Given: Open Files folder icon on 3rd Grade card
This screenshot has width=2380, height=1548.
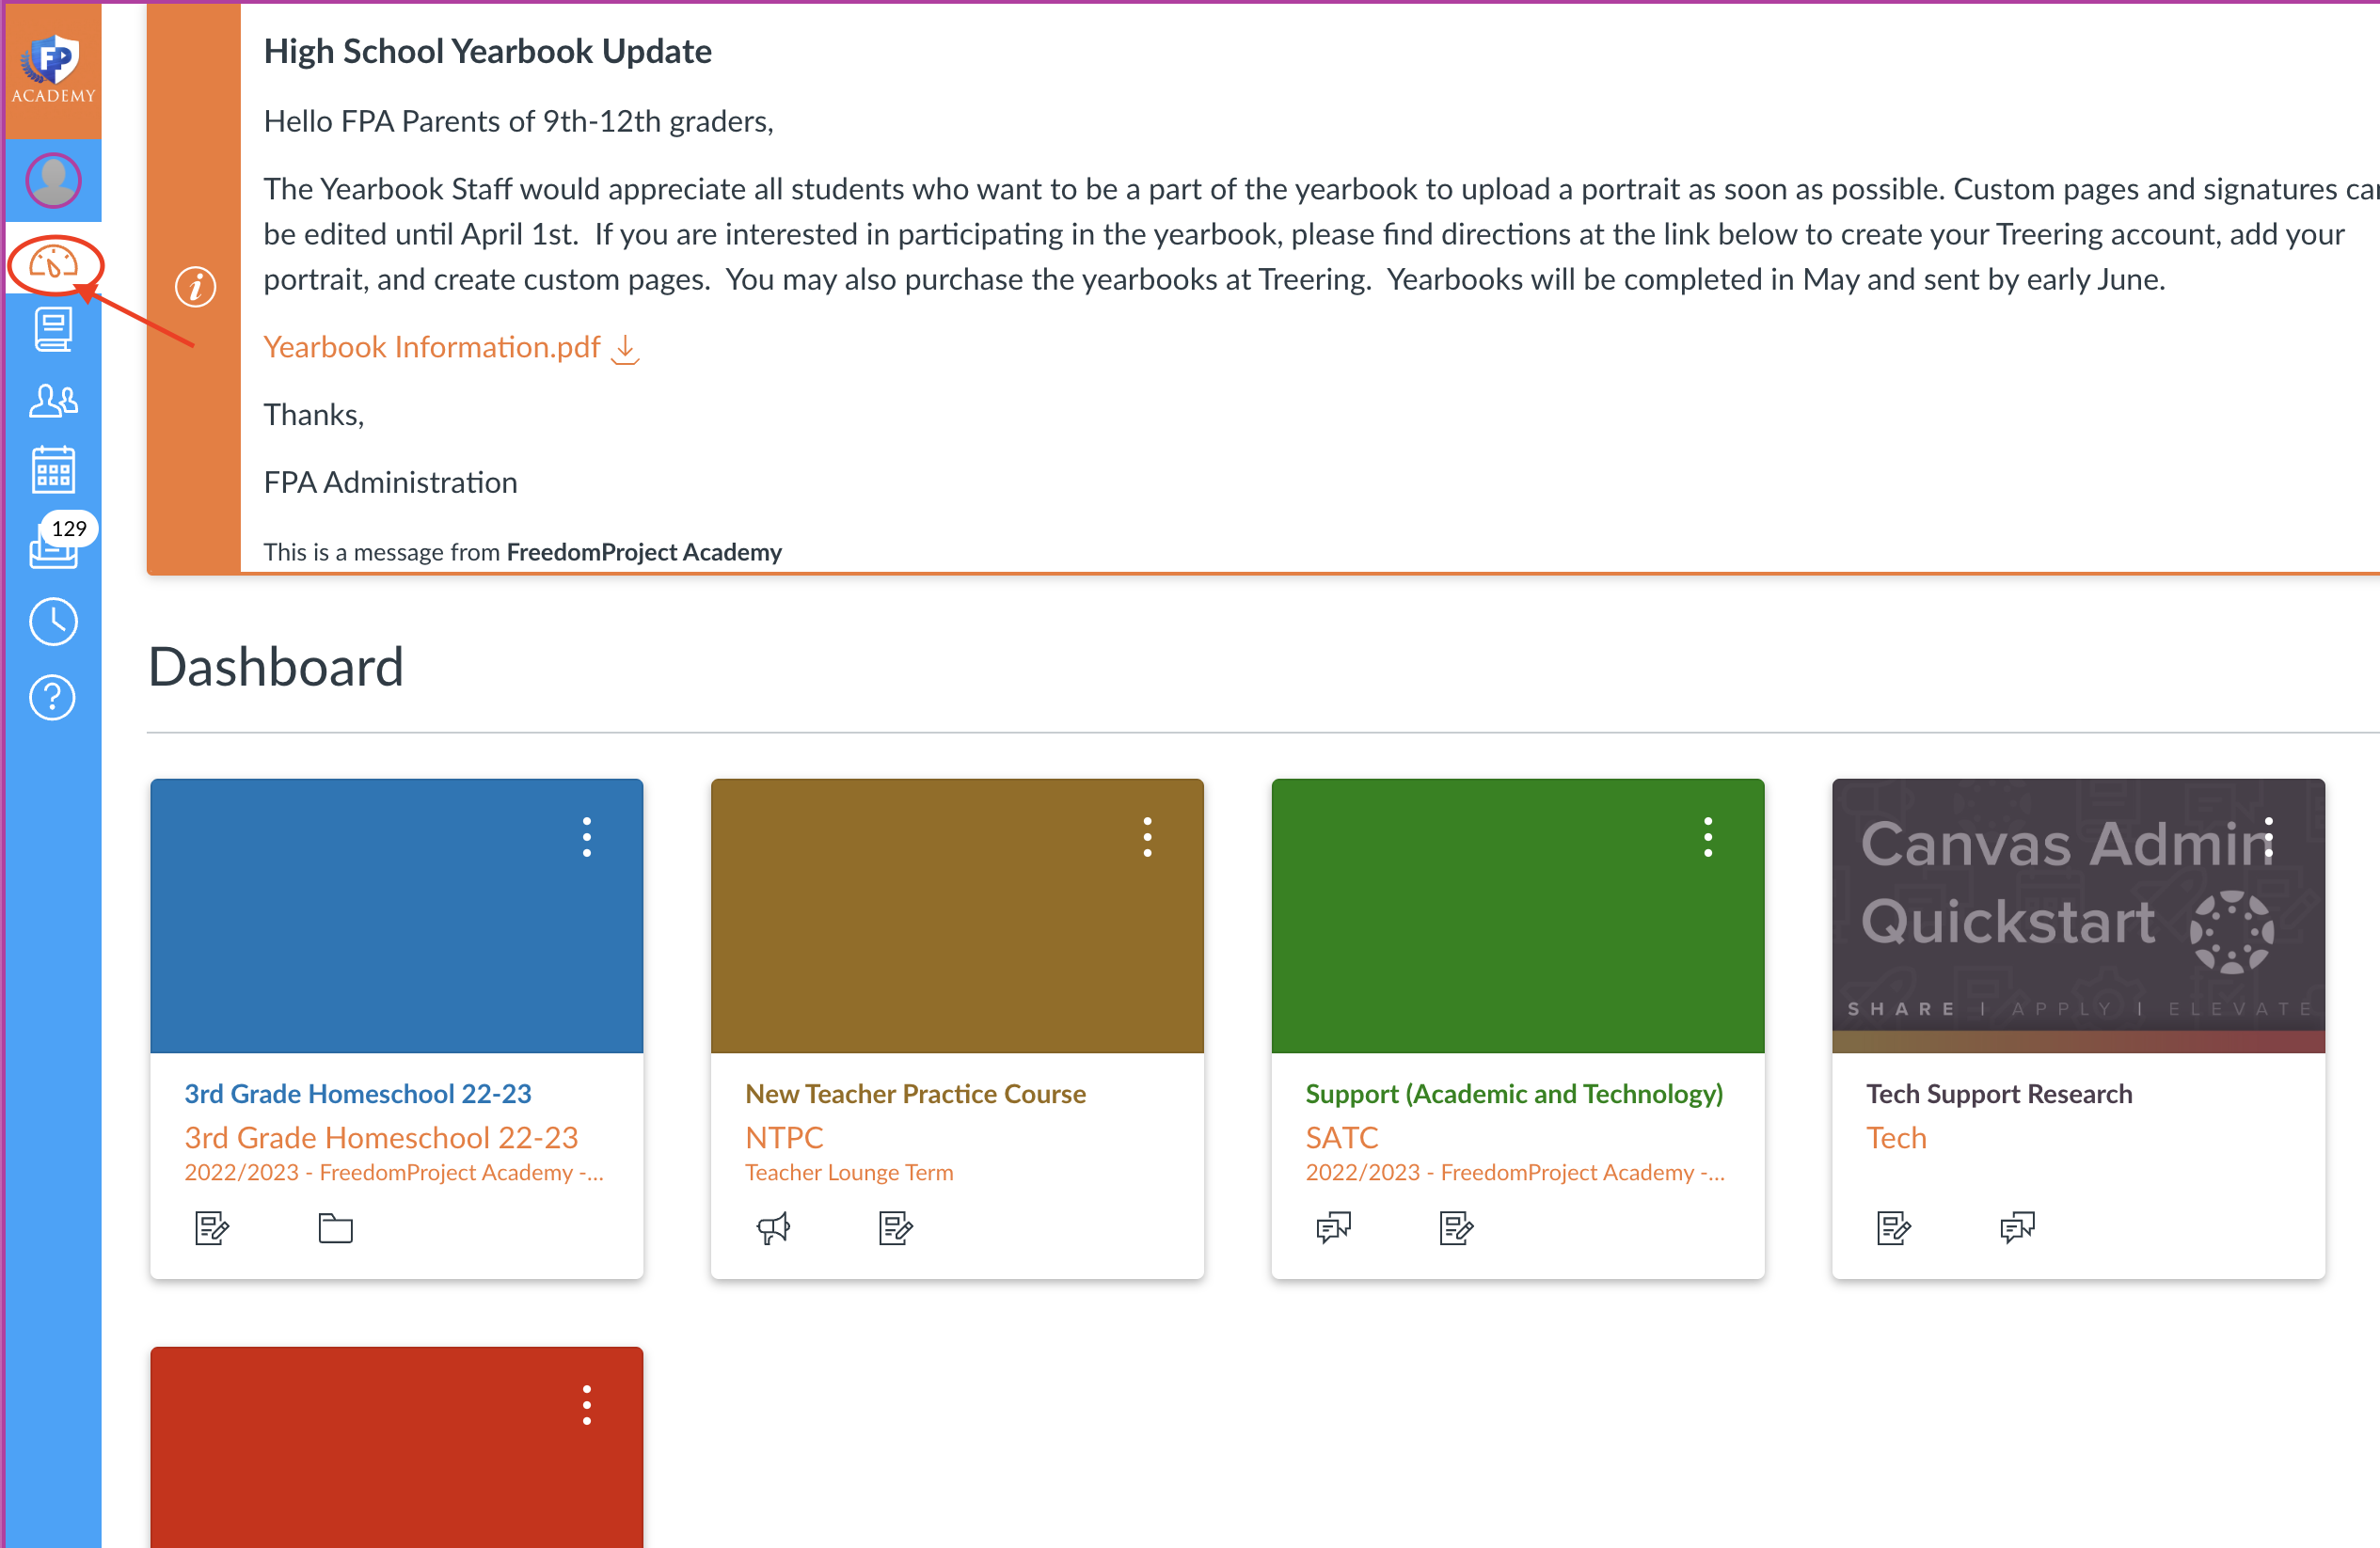Looking at the screenshot, I should (335, 1227).
